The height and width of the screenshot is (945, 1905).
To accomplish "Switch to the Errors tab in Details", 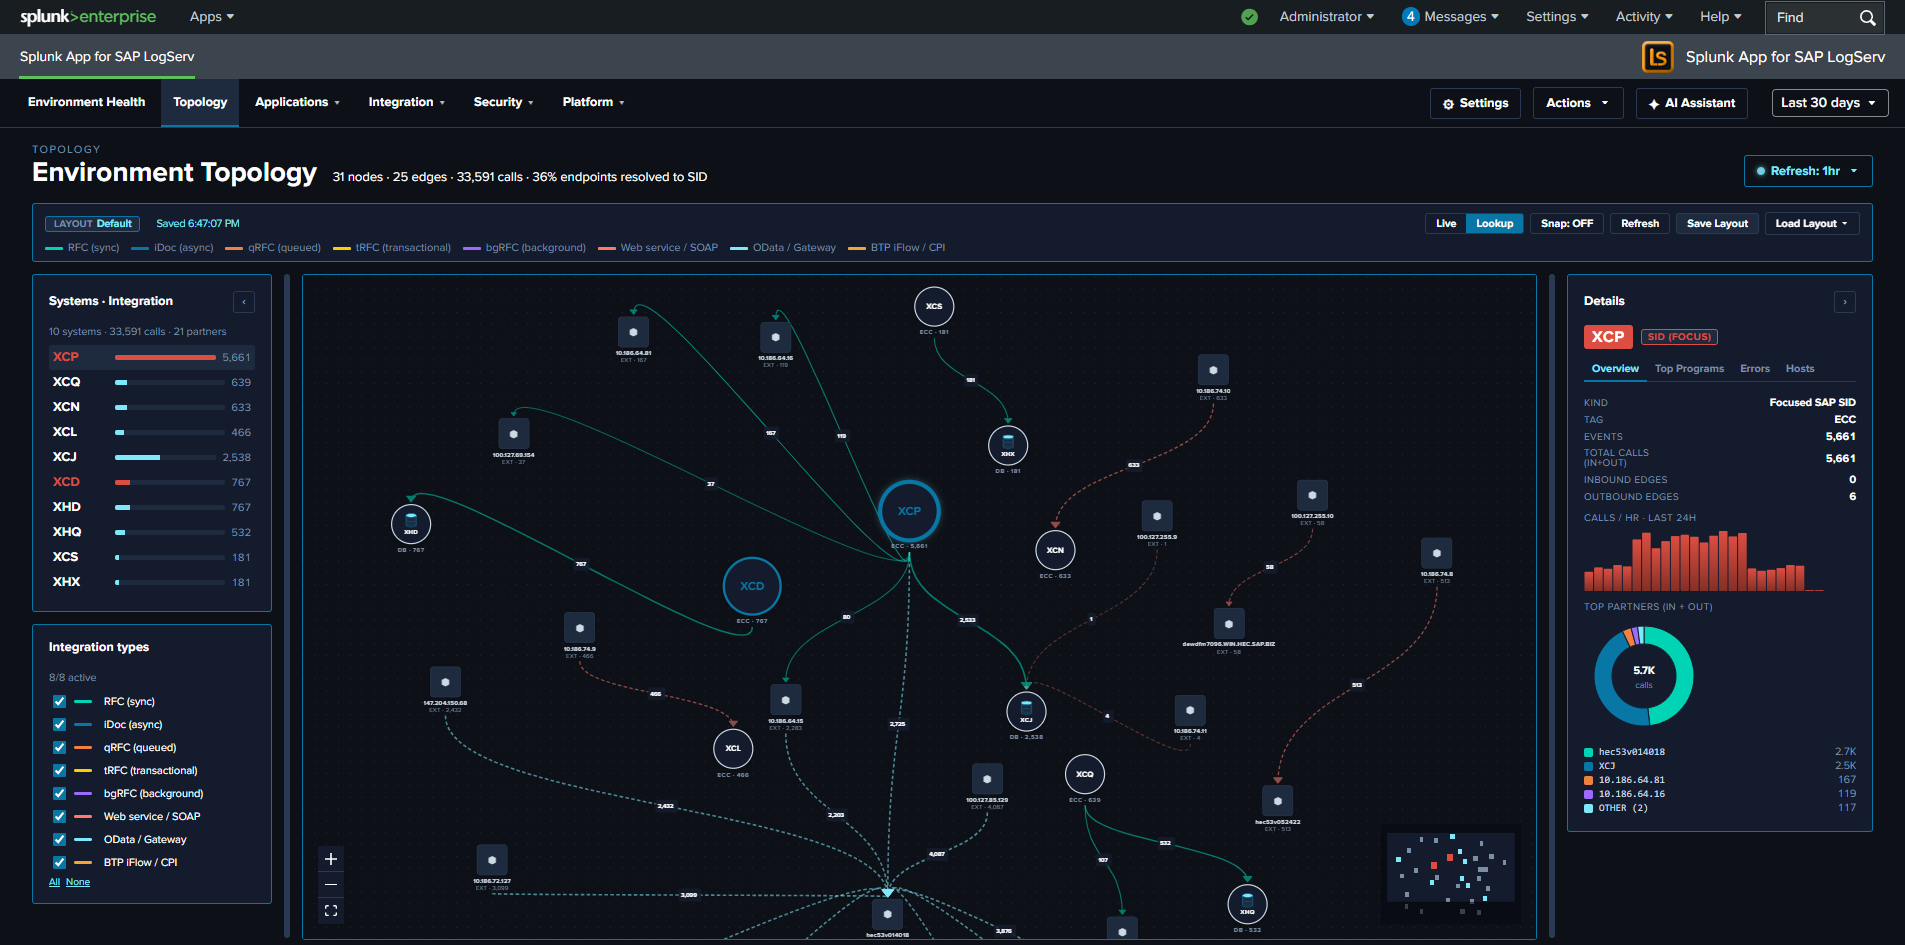I will pos(1755,369).
